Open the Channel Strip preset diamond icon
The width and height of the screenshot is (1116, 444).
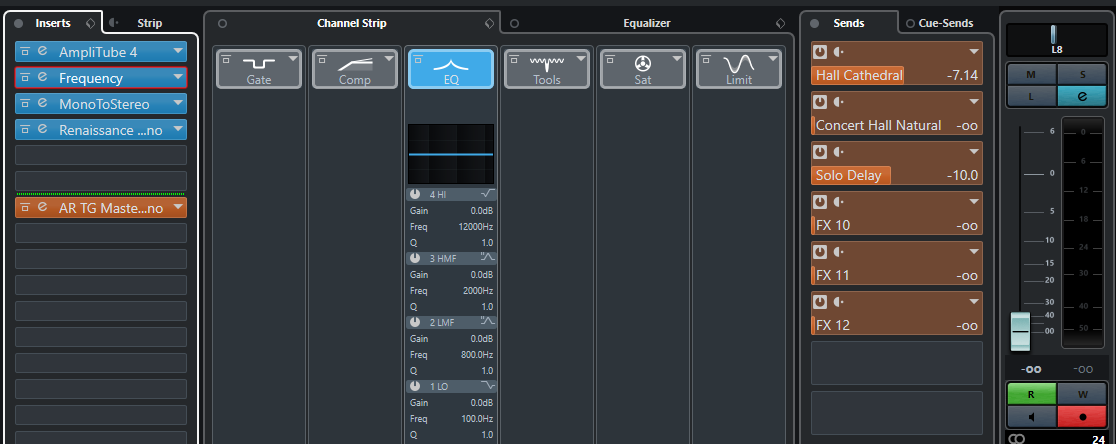(489, 23)
